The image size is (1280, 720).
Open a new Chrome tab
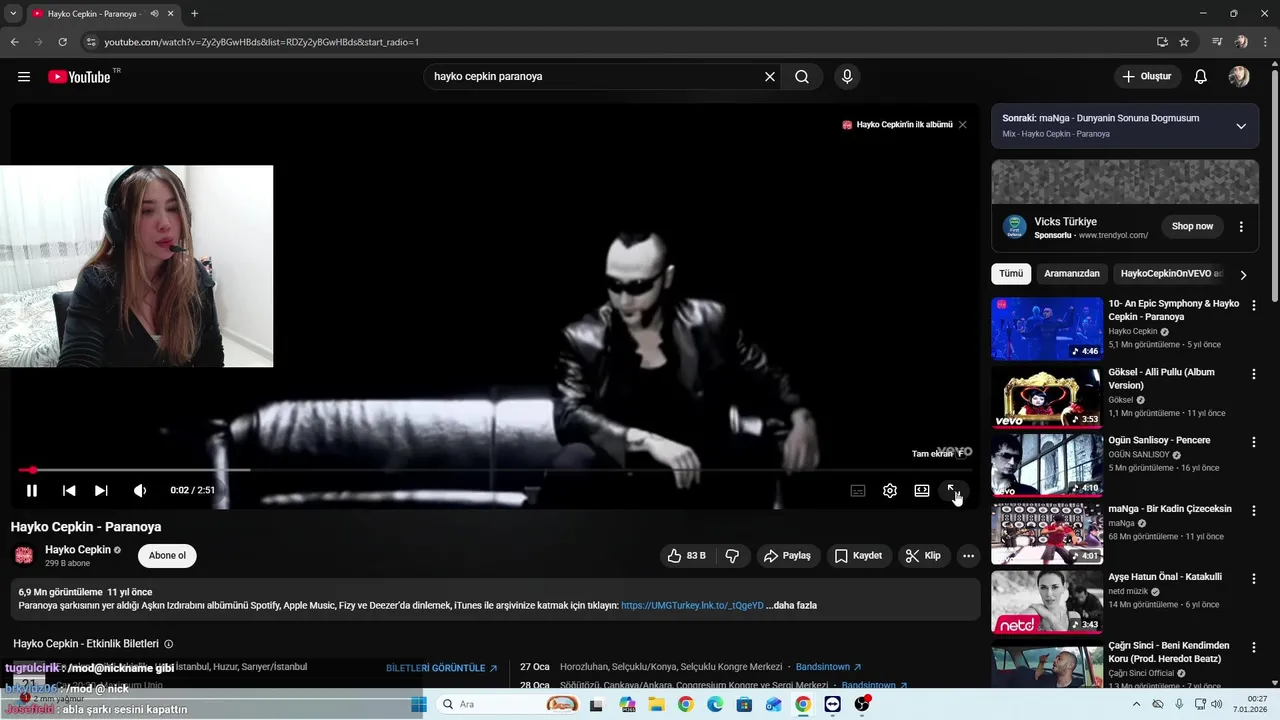pos(194,13)
